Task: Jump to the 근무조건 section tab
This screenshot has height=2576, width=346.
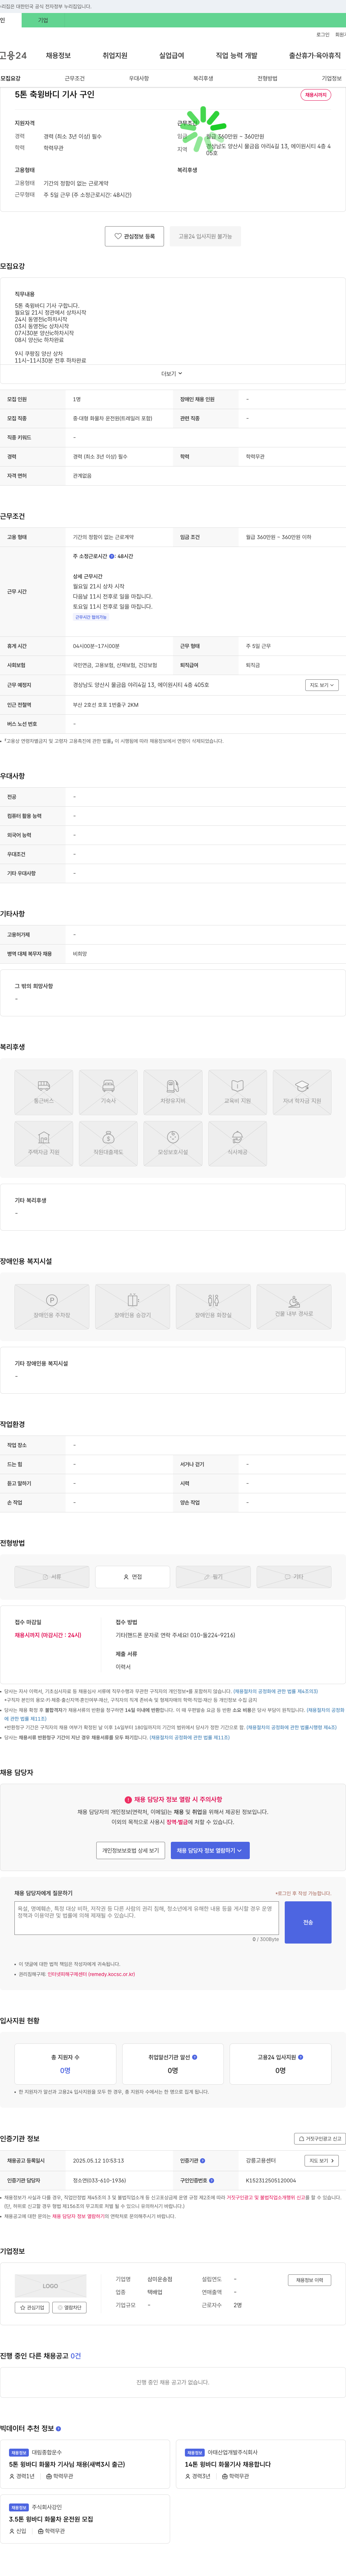Action: tap(75, 78)
